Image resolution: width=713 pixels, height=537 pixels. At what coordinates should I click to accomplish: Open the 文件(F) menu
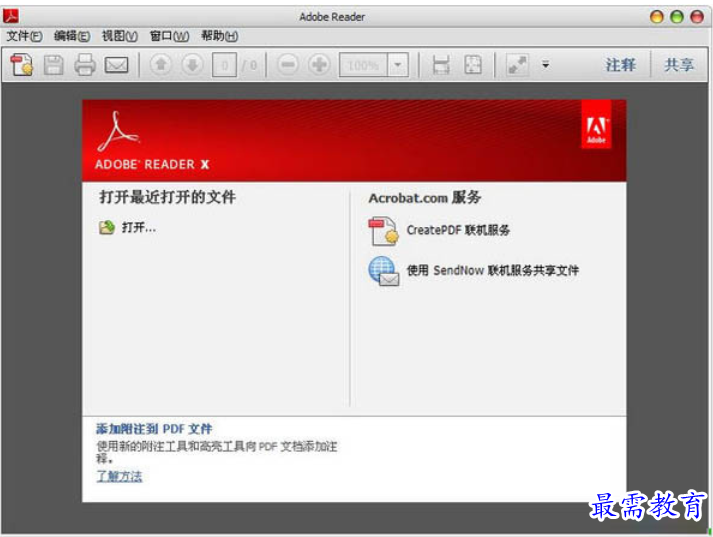24,36
